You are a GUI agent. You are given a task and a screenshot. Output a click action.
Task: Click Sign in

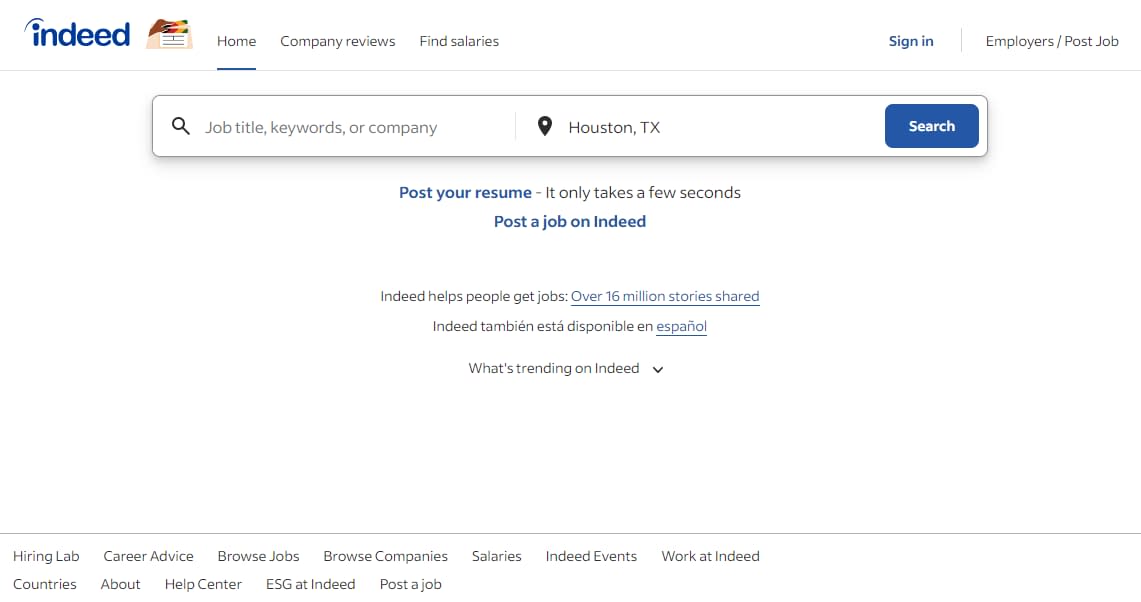point(910,41)
